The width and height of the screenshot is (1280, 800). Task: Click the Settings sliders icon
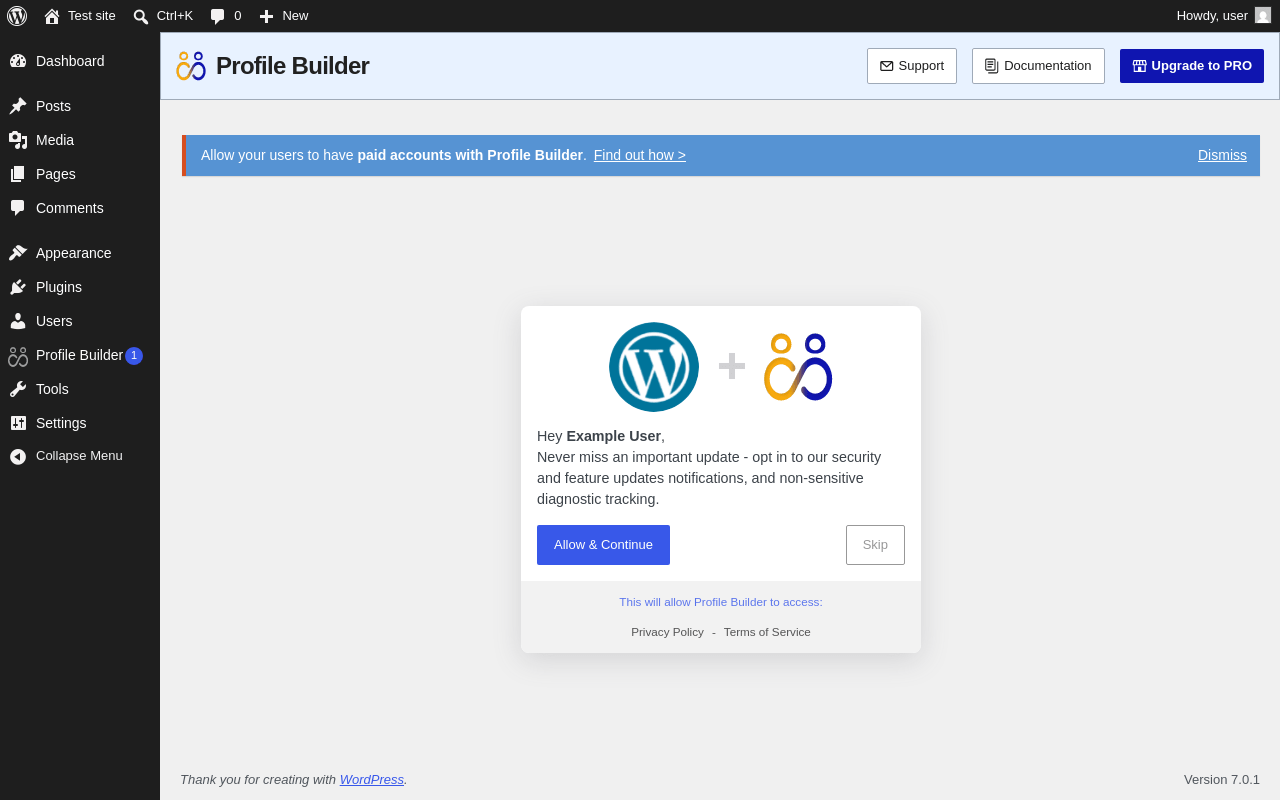click(18, 423)
